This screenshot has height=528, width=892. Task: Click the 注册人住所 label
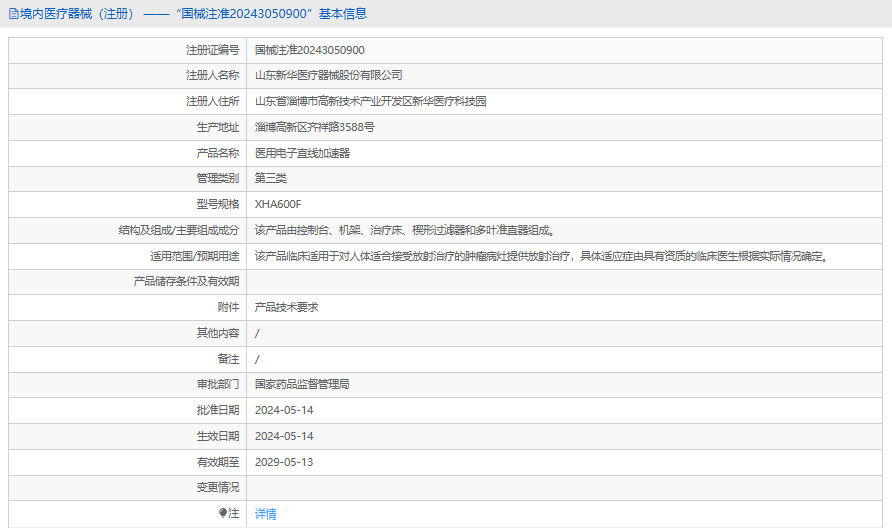pos(213,101)
